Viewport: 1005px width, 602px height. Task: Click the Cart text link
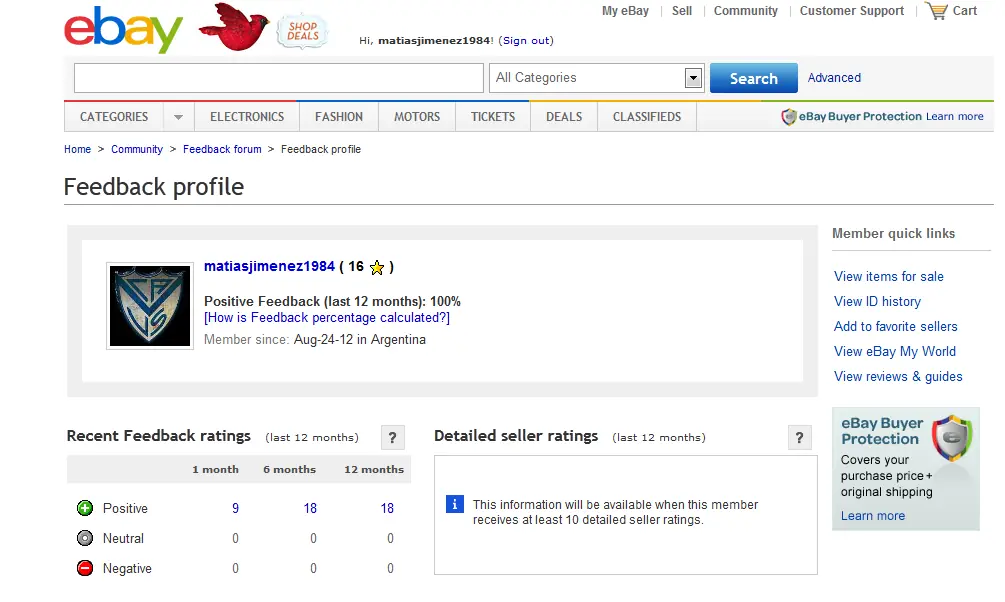(965, 11)
